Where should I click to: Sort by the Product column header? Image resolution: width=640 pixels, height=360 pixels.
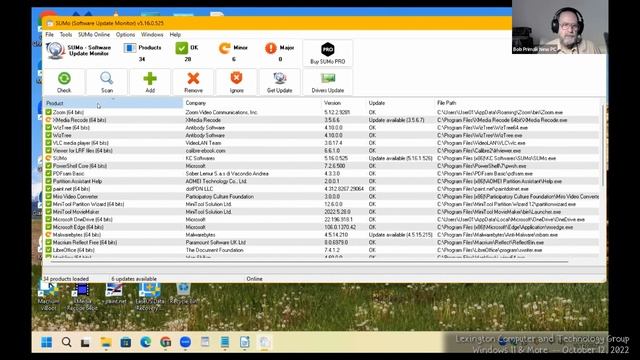click(113, 103)
